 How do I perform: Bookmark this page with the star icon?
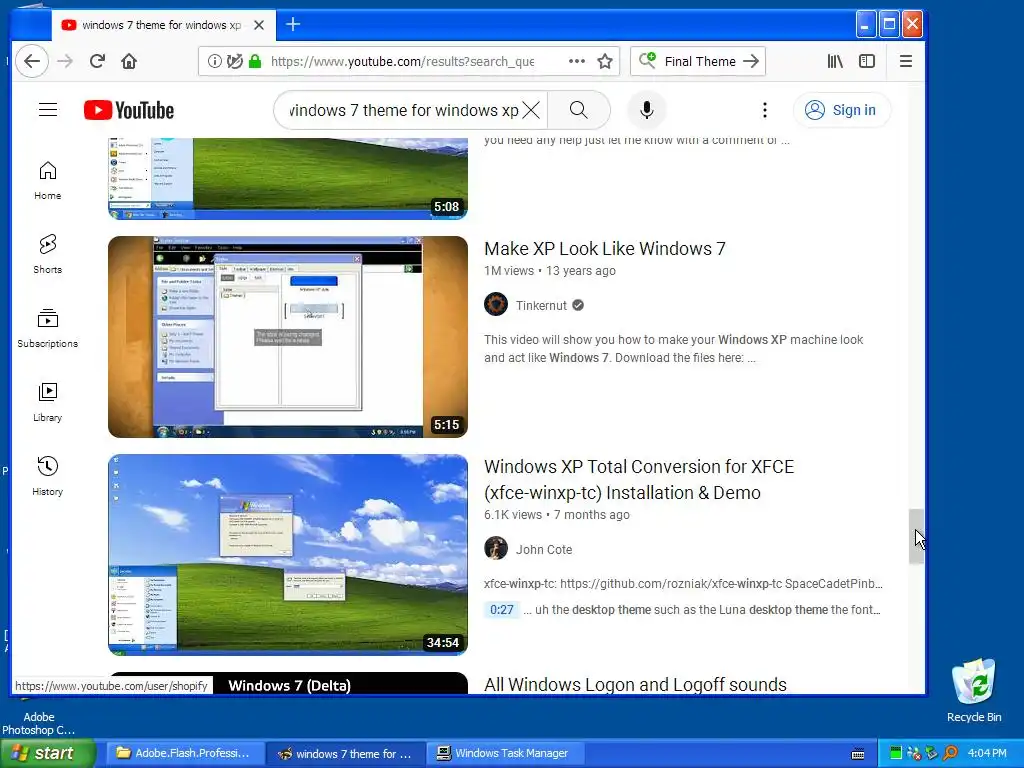pos(605,61)
